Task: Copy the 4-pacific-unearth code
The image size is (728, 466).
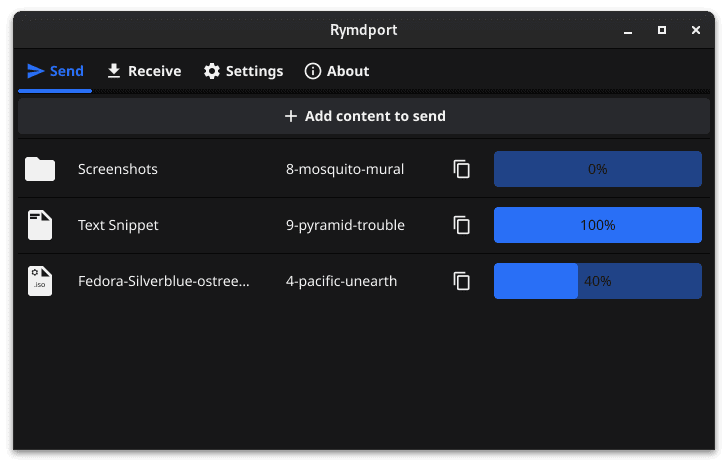Action: [x=461, y=281]
